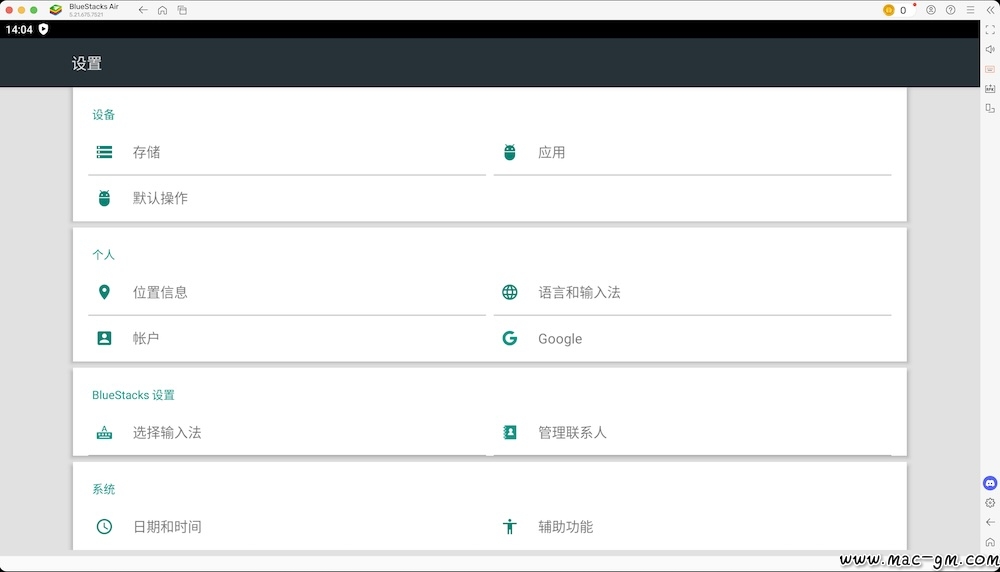1000x572 pixels.
Task: Select the 帐户 accounts entry
Action: (x=287, y=339)
